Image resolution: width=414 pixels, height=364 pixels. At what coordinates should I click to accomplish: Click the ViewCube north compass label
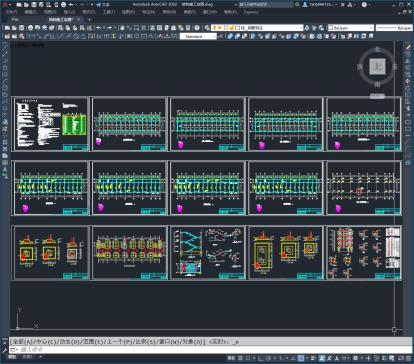tap(377, 49)
